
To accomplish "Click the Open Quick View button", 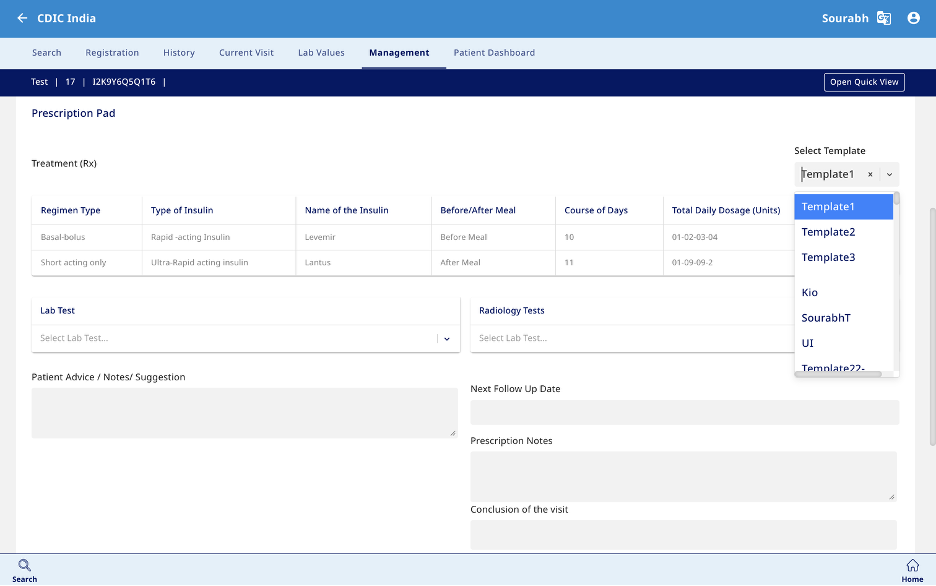I will [x=863, y=82].
